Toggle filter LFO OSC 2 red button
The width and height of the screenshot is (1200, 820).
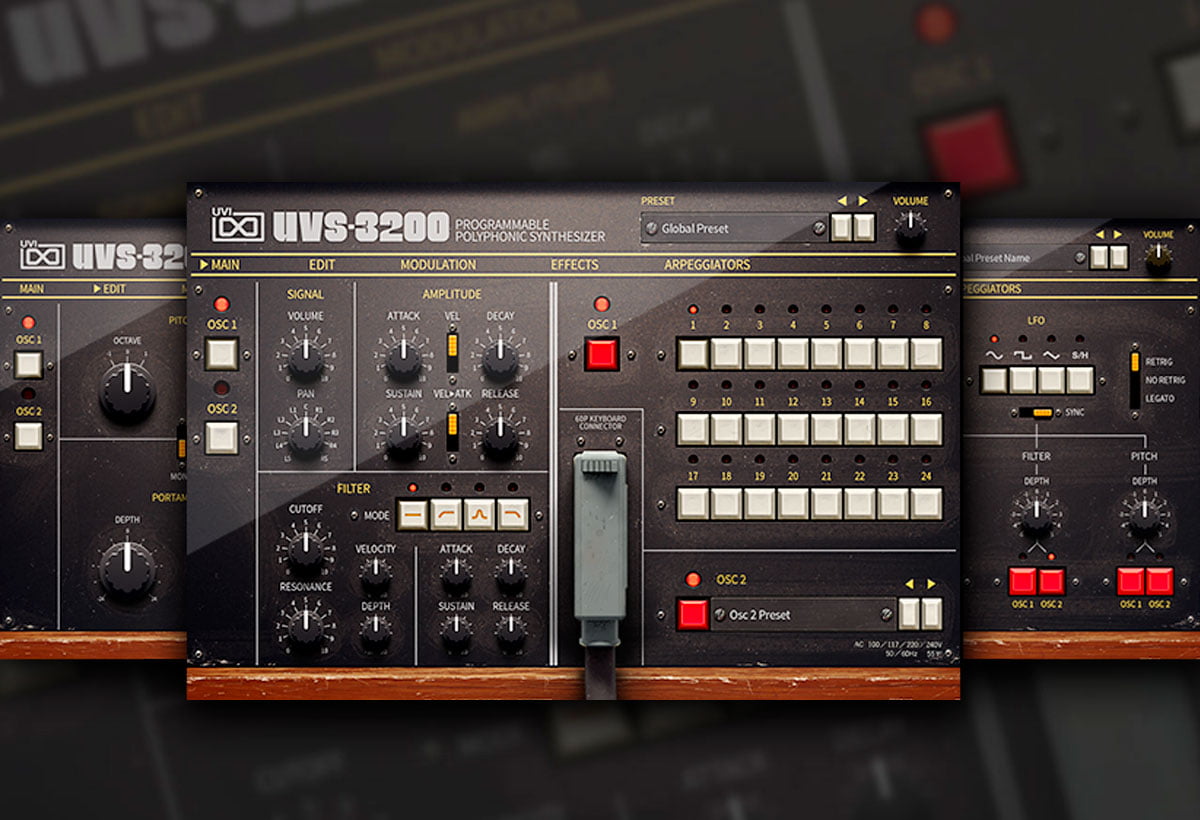pos(1051,581)
